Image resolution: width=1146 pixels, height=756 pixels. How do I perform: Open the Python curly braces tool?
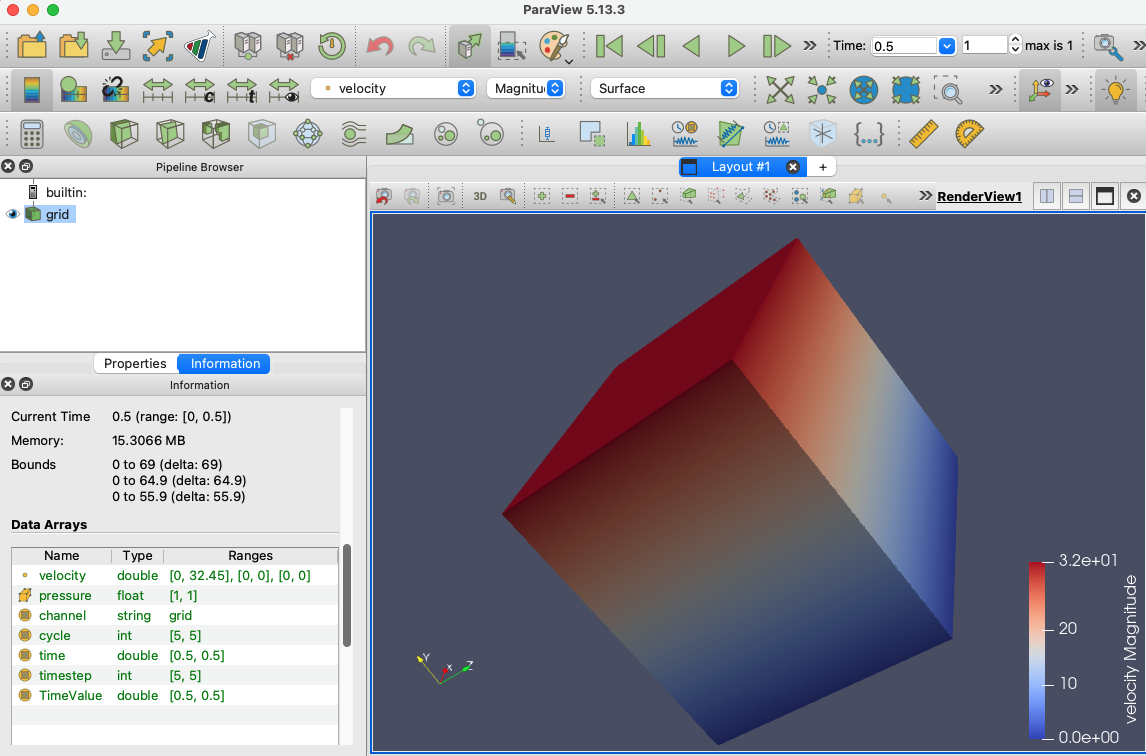[x=868, y=134]
